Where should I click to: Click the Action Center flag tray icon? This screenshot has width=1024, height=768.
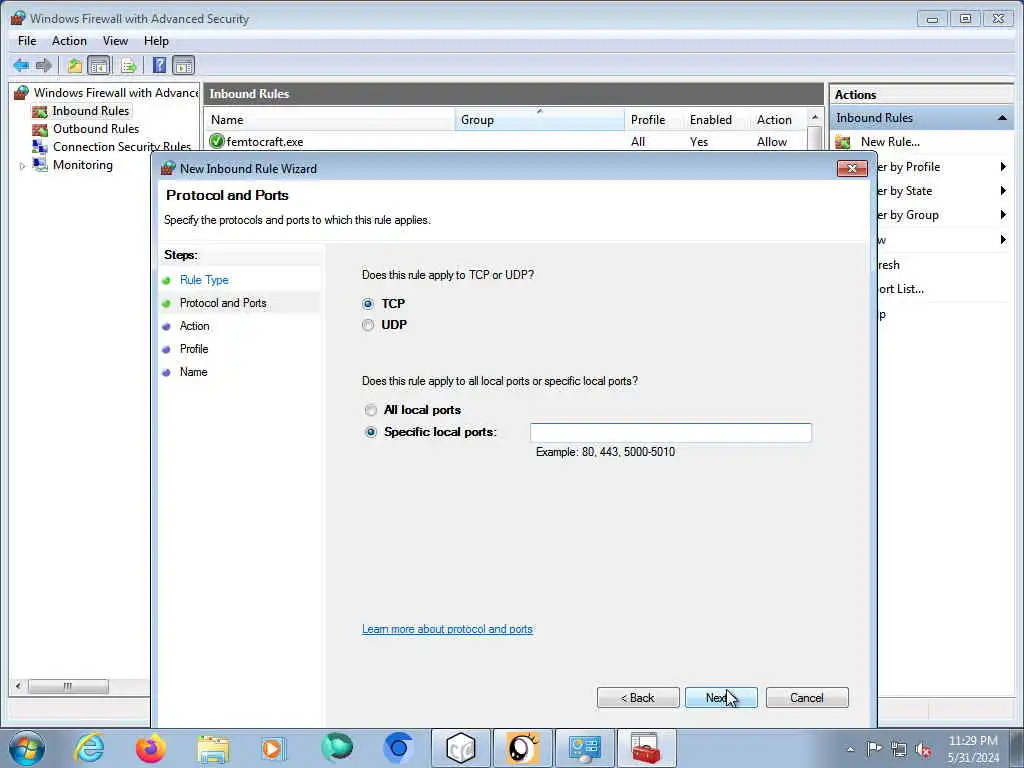(x=874, y=748)
